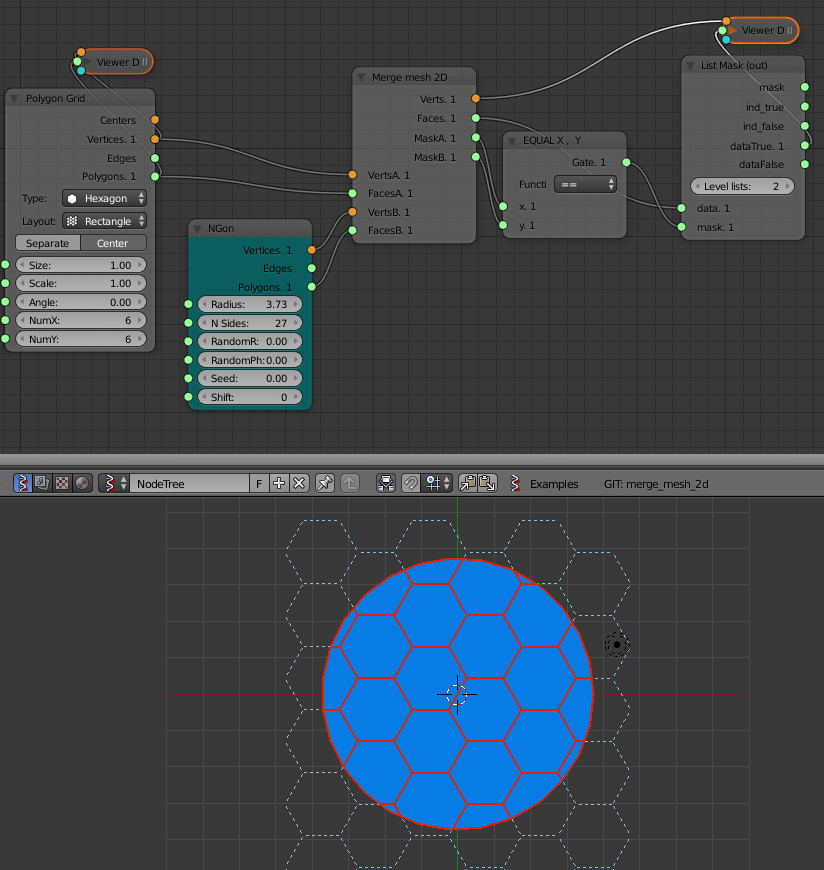Open snap element type dropdown

(x=437, y=483)
